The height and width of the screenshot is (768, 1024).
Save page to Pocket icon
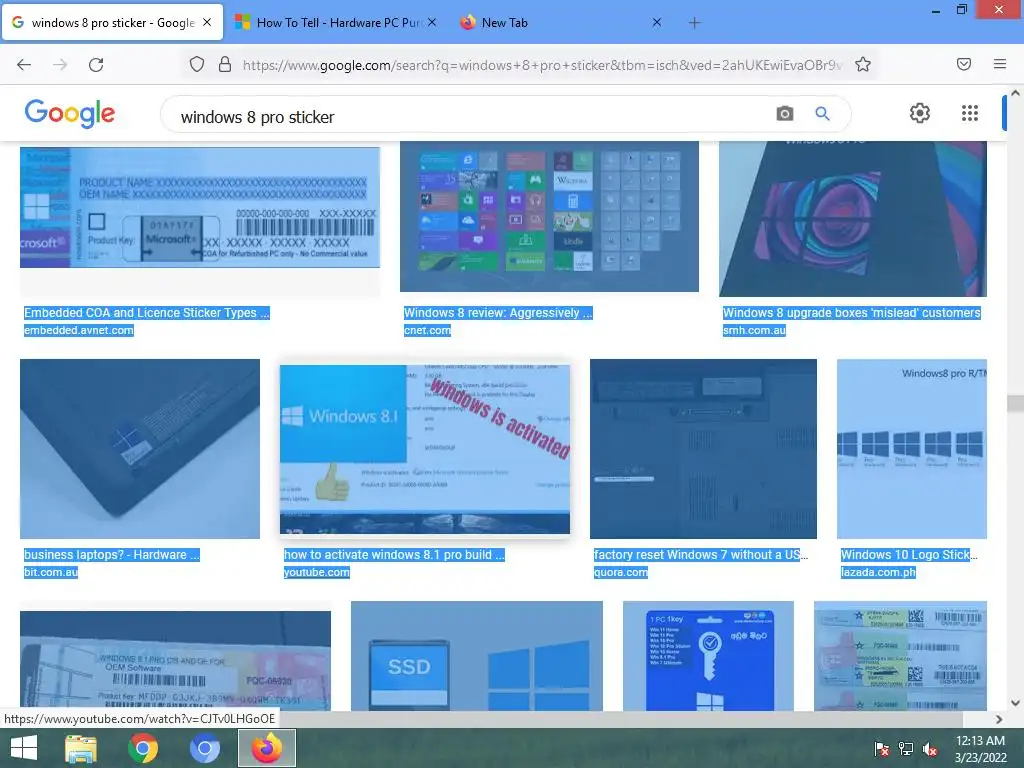[964, 64]
